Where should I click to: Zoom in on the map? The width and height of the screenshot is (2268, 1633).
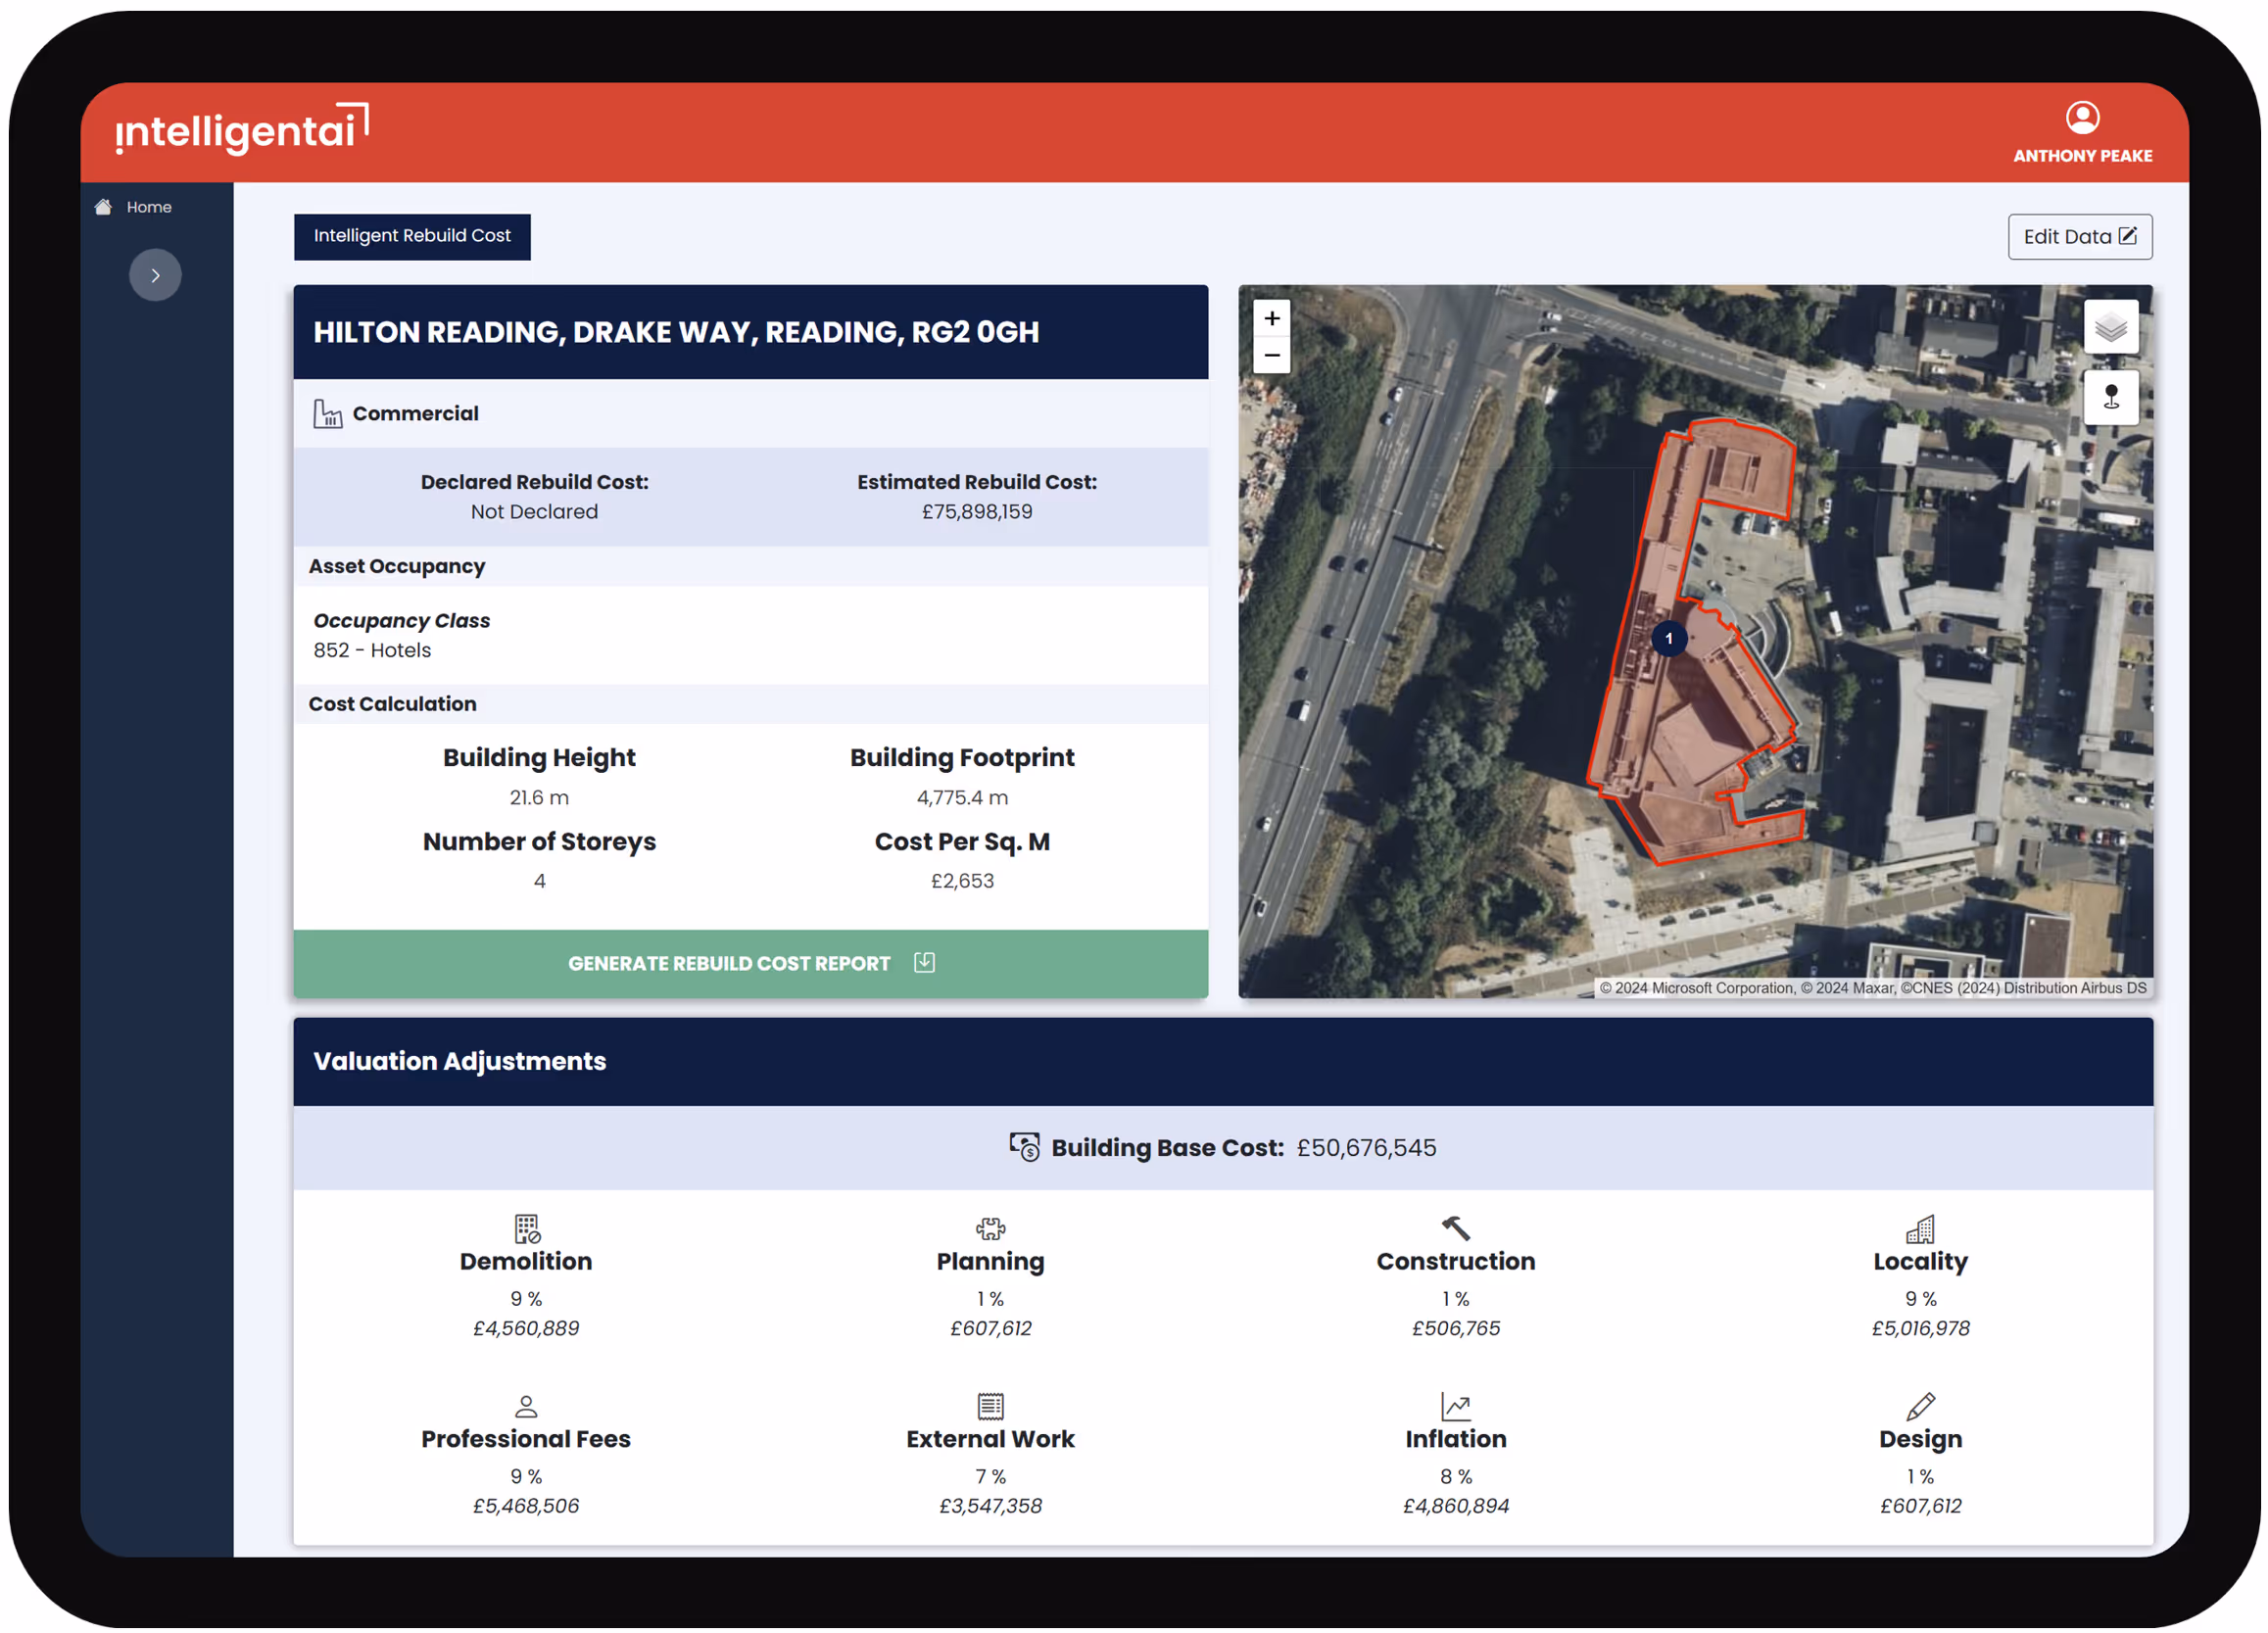(x=1272, y=319)
